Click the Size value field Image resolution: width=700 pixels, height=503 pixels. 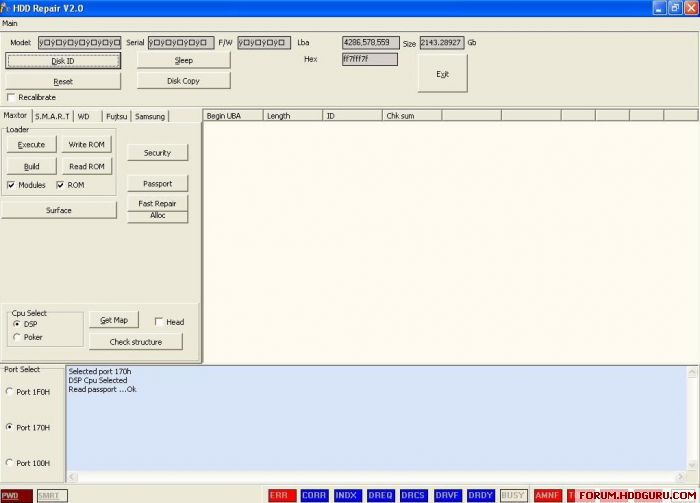[442, 43]
